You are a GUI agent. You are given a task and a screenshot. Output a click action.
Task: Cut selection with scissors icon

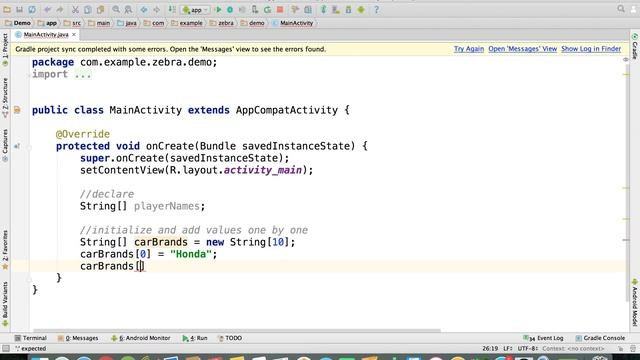click(x=75, y=9)
